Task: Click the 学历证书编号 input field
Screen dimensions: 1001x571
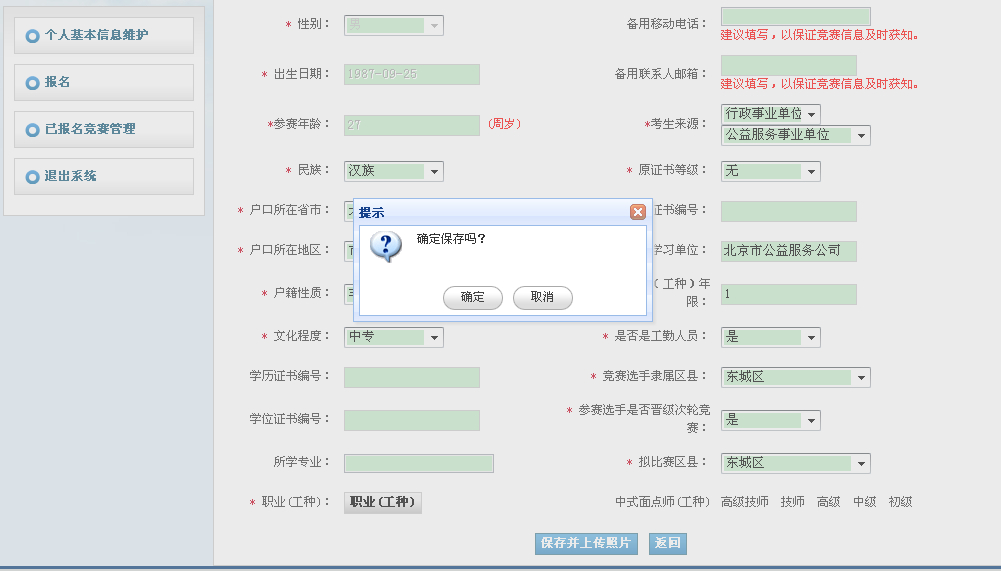Action: pos(411,377)
